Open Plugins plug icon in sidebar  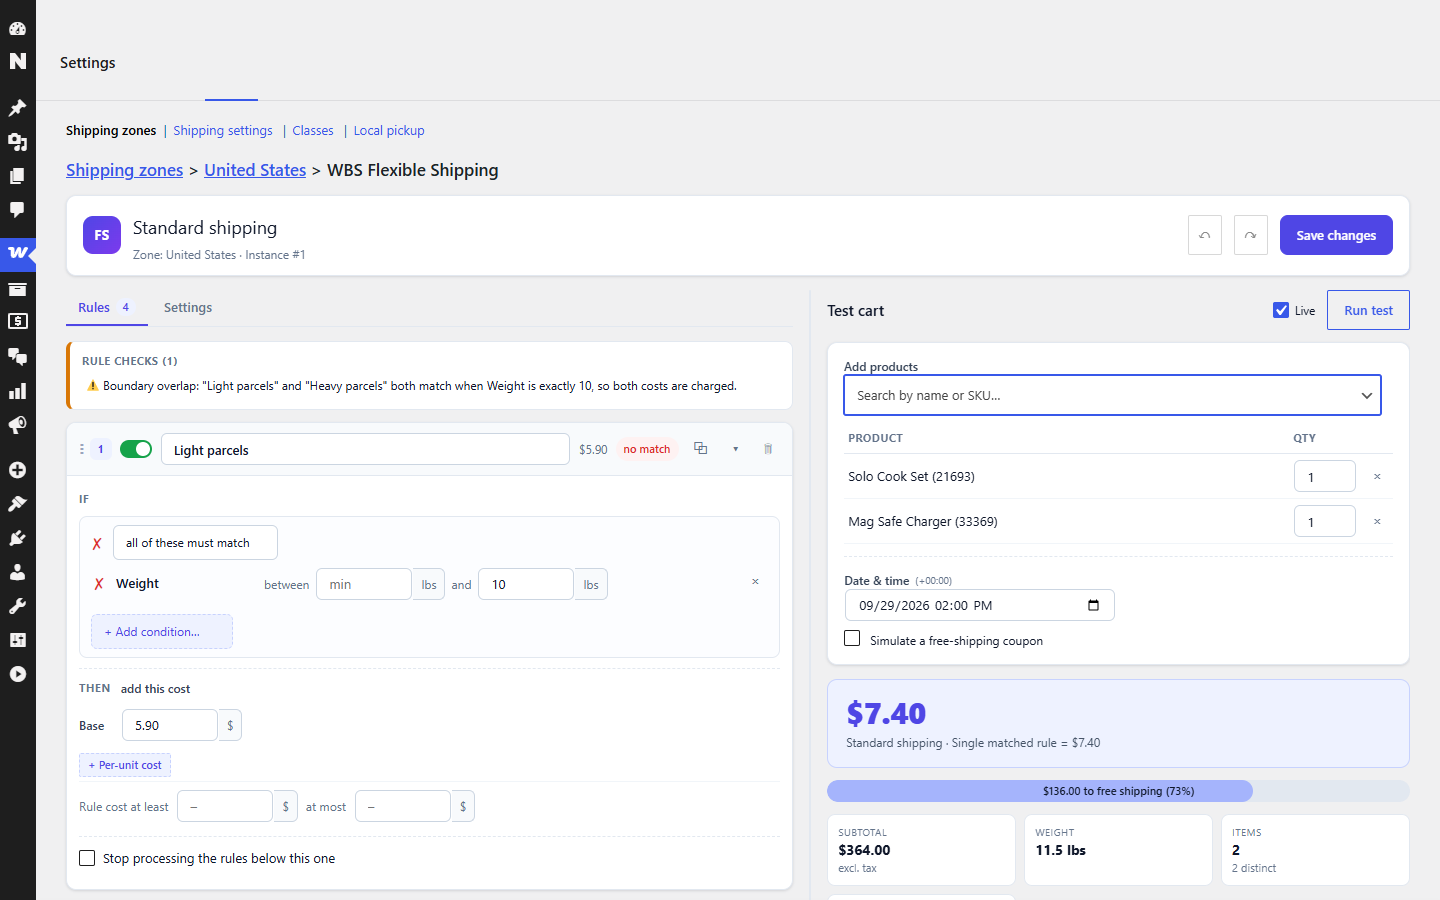pos(17,538)
